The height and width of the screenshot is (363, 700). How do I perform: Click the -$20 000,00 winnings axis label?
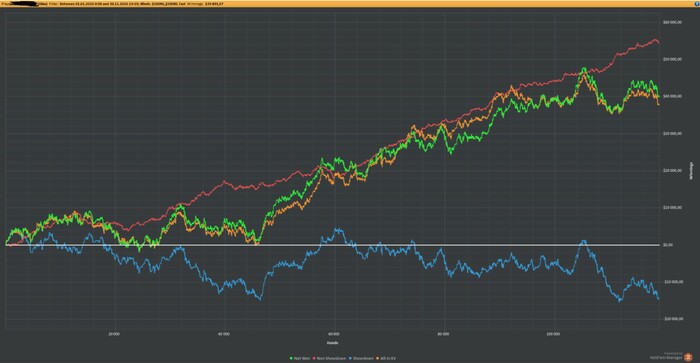pos(673,319)
